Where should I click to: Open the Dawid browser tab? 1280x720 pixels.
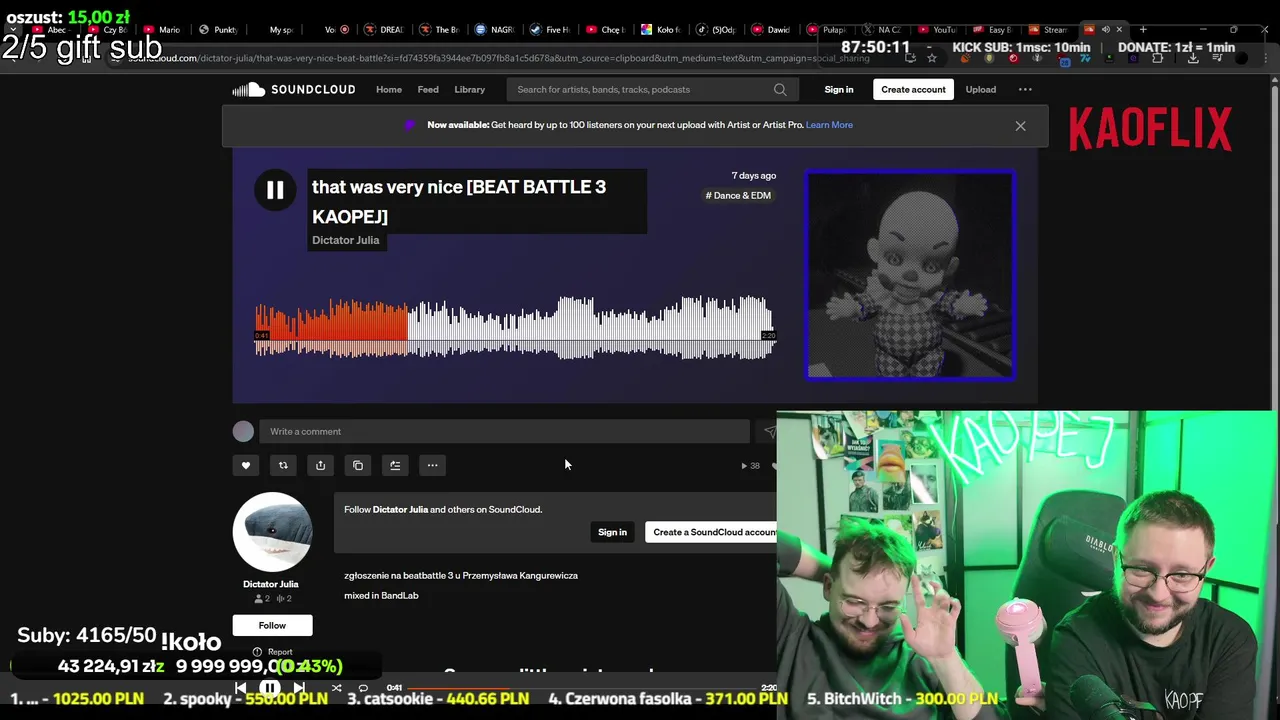[x=770, y=30]
